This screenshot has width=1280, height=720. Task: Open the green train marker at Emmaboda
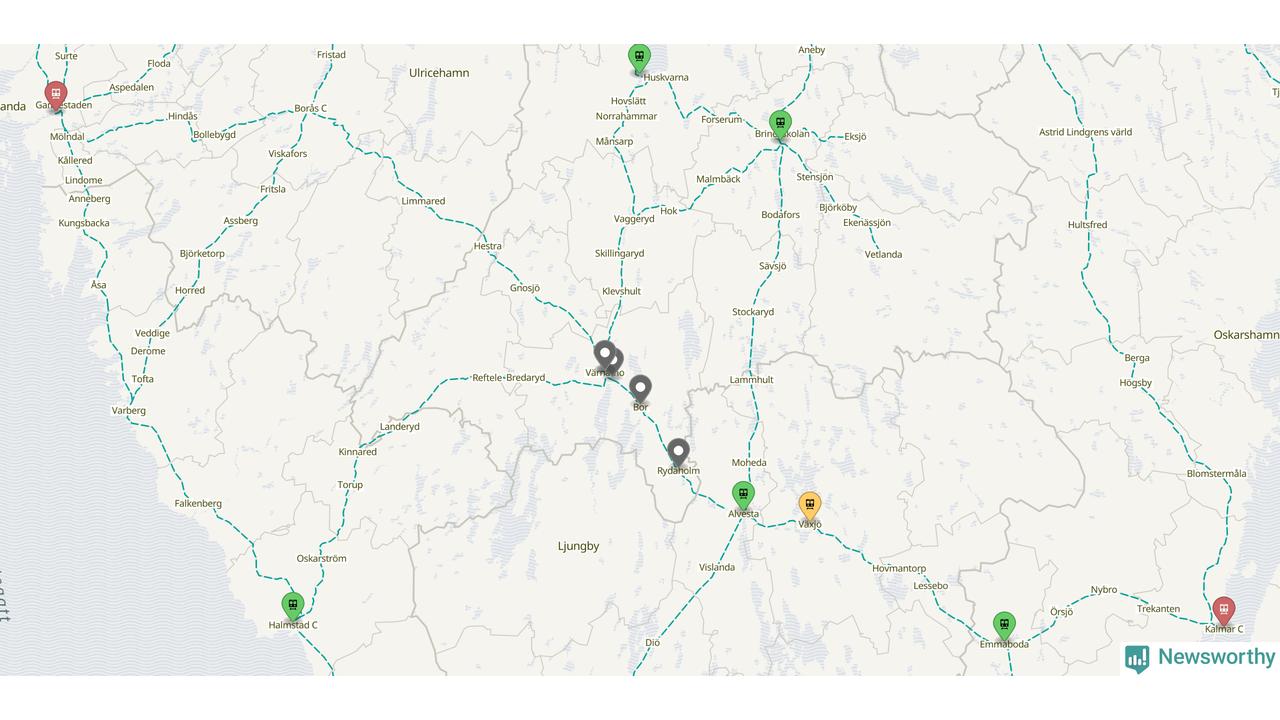1004,626
